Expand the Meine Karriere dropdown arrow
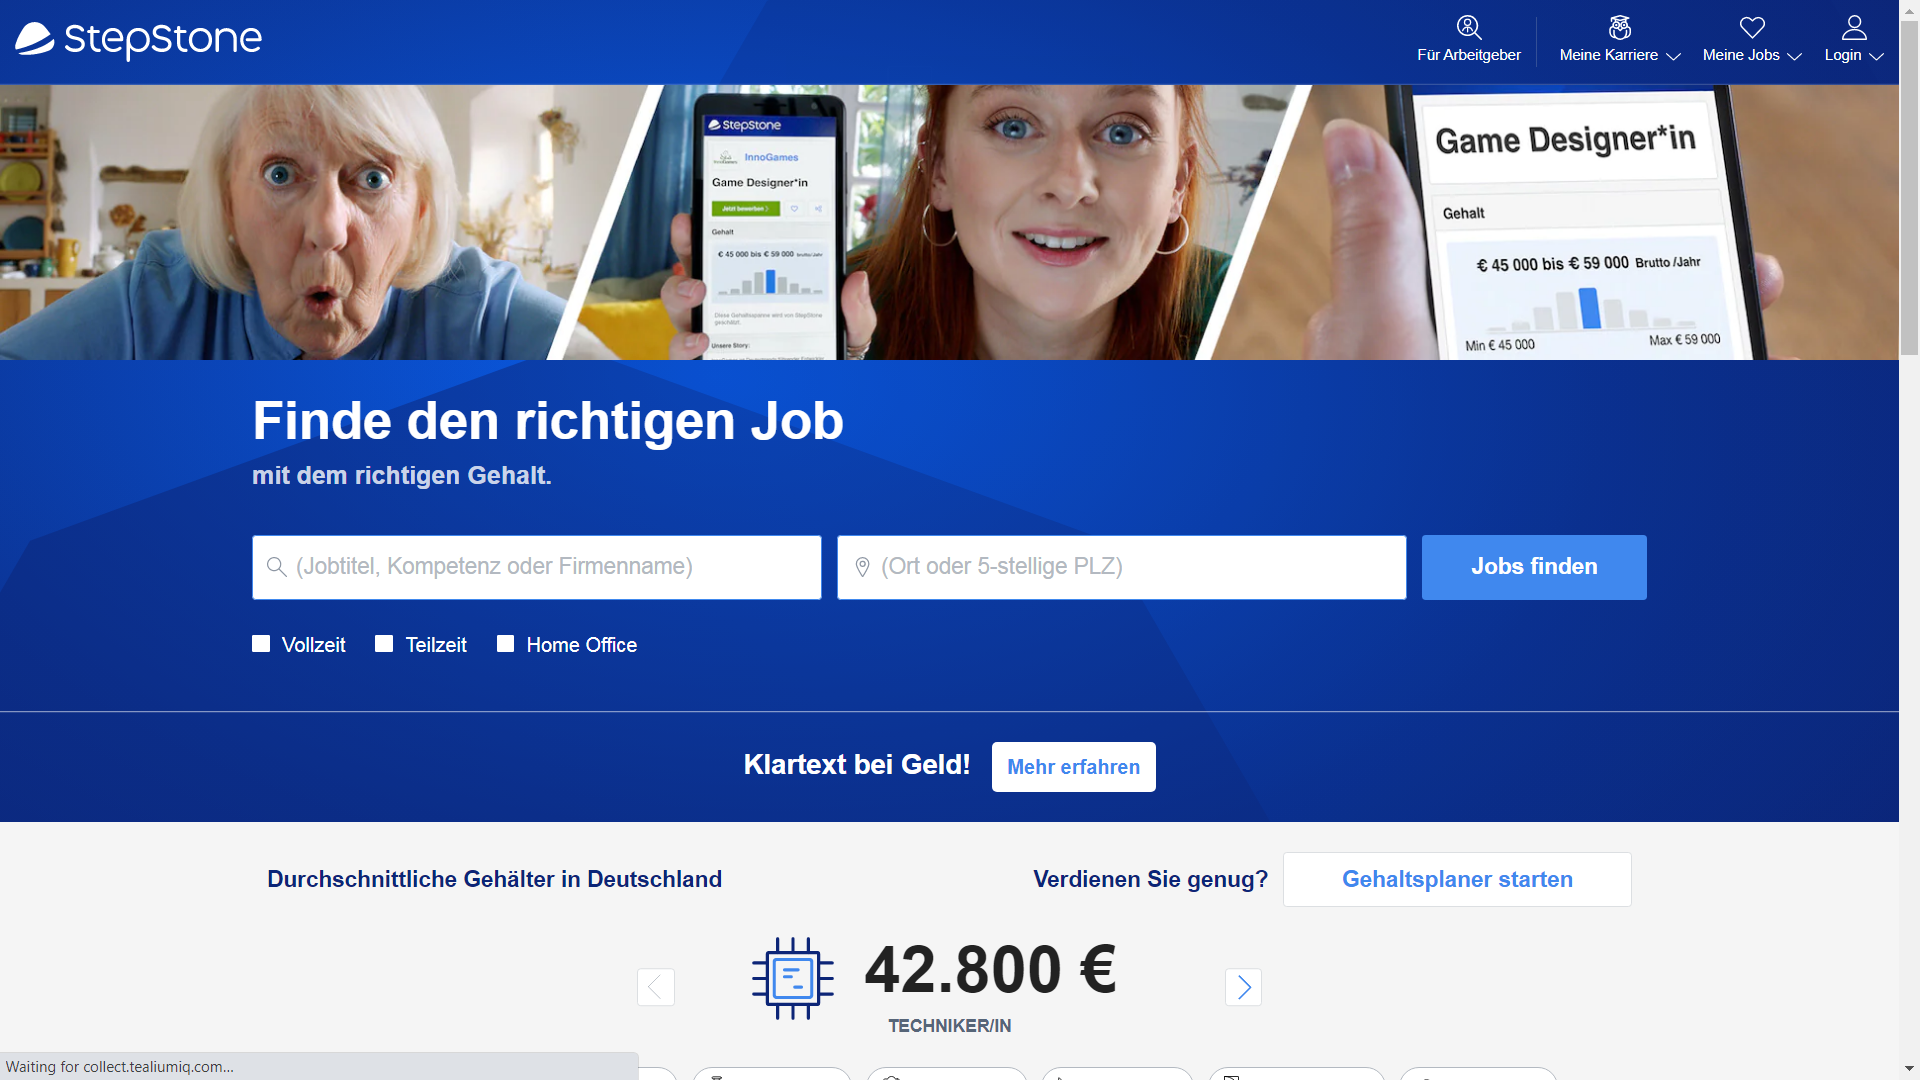The image size is (1920, 1080). [x=1673, y=56]
